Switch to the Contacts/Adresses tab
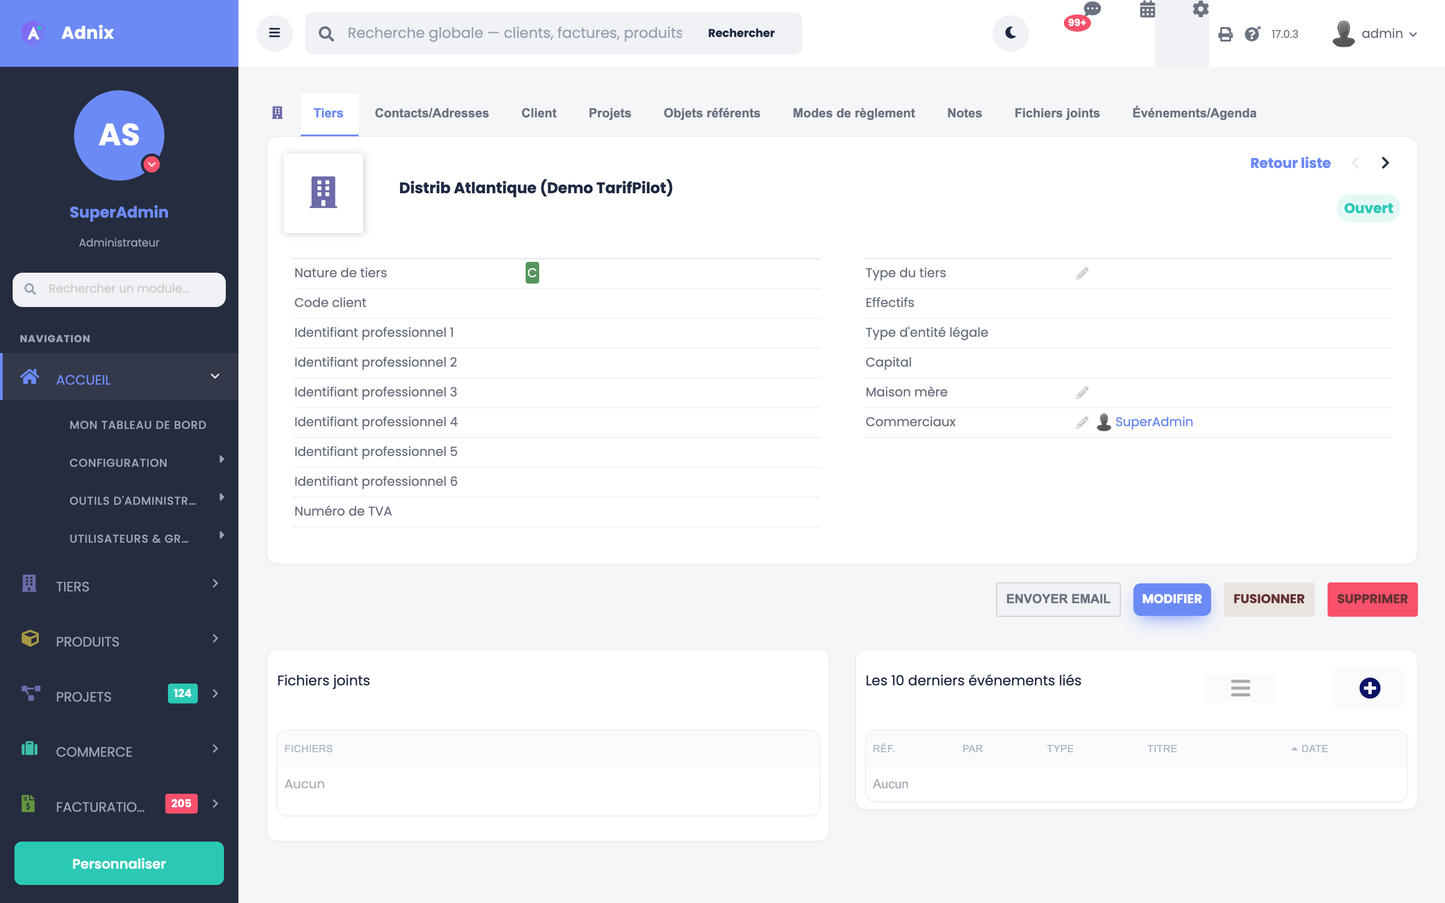The height and width of the screenshot is (903, 1445). 432,113
